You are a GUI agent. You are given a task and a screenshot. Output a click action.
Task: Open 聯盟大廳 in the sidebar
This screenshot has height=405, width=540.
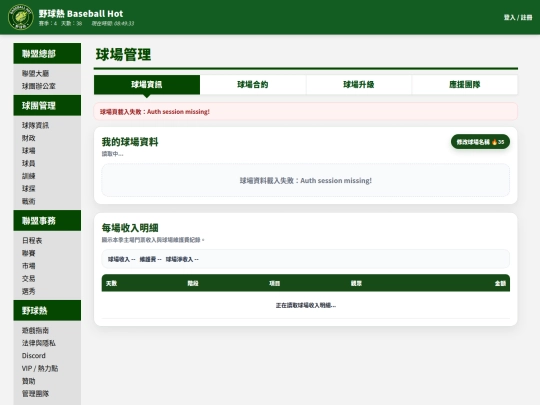[x=35, y=73]
